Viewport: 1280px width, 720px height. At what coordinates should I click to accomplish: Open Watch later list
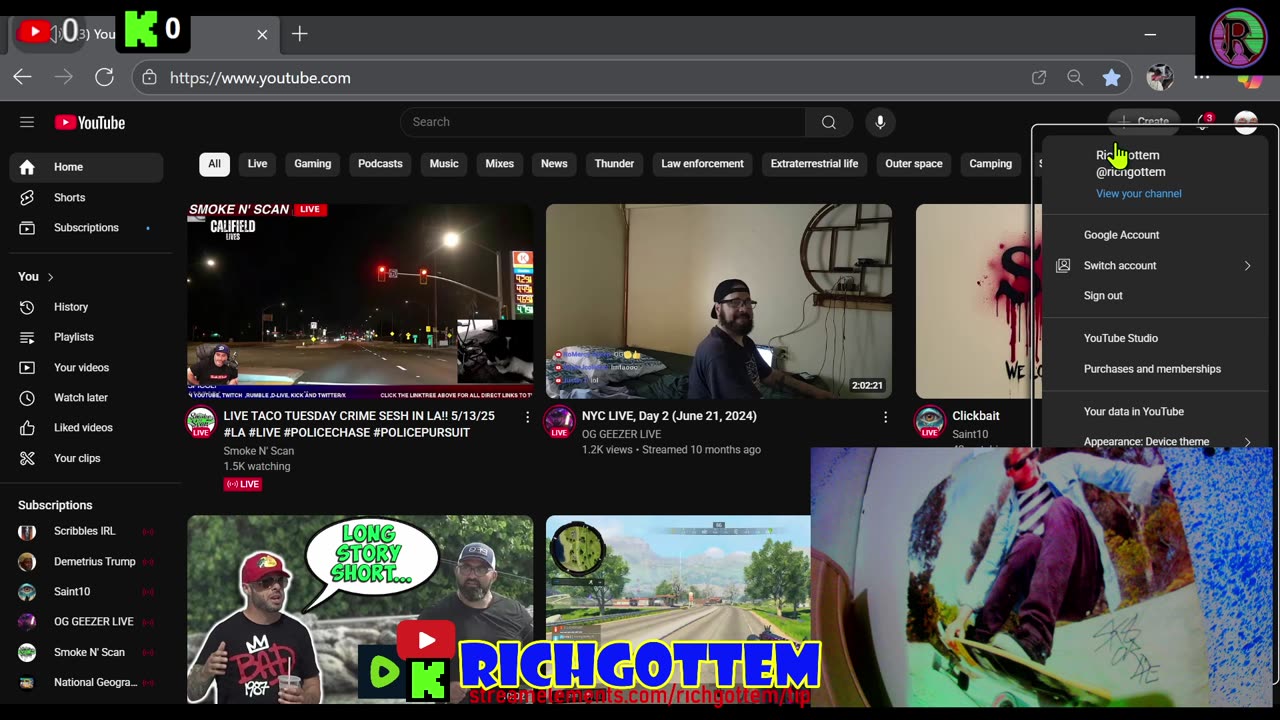(x=86, y=397)
